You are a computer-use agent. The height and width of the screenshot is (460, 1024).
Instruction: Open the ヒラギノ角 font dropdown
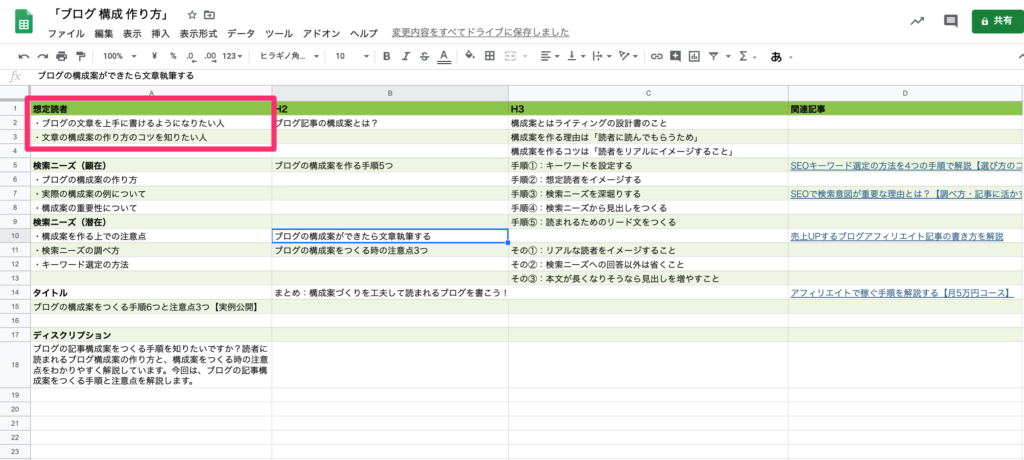tap(289, 56)
